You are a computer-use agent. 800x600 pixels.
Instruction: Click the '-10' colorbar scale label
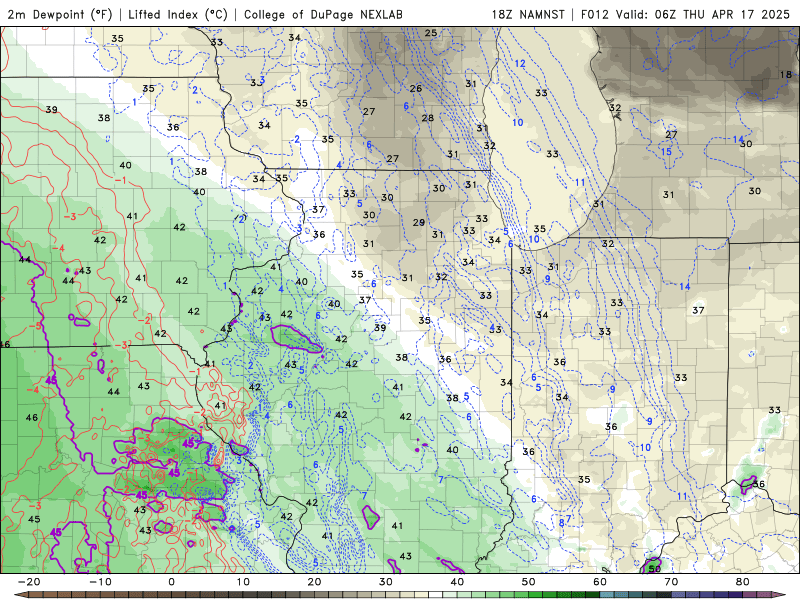[x=100, y=582]
